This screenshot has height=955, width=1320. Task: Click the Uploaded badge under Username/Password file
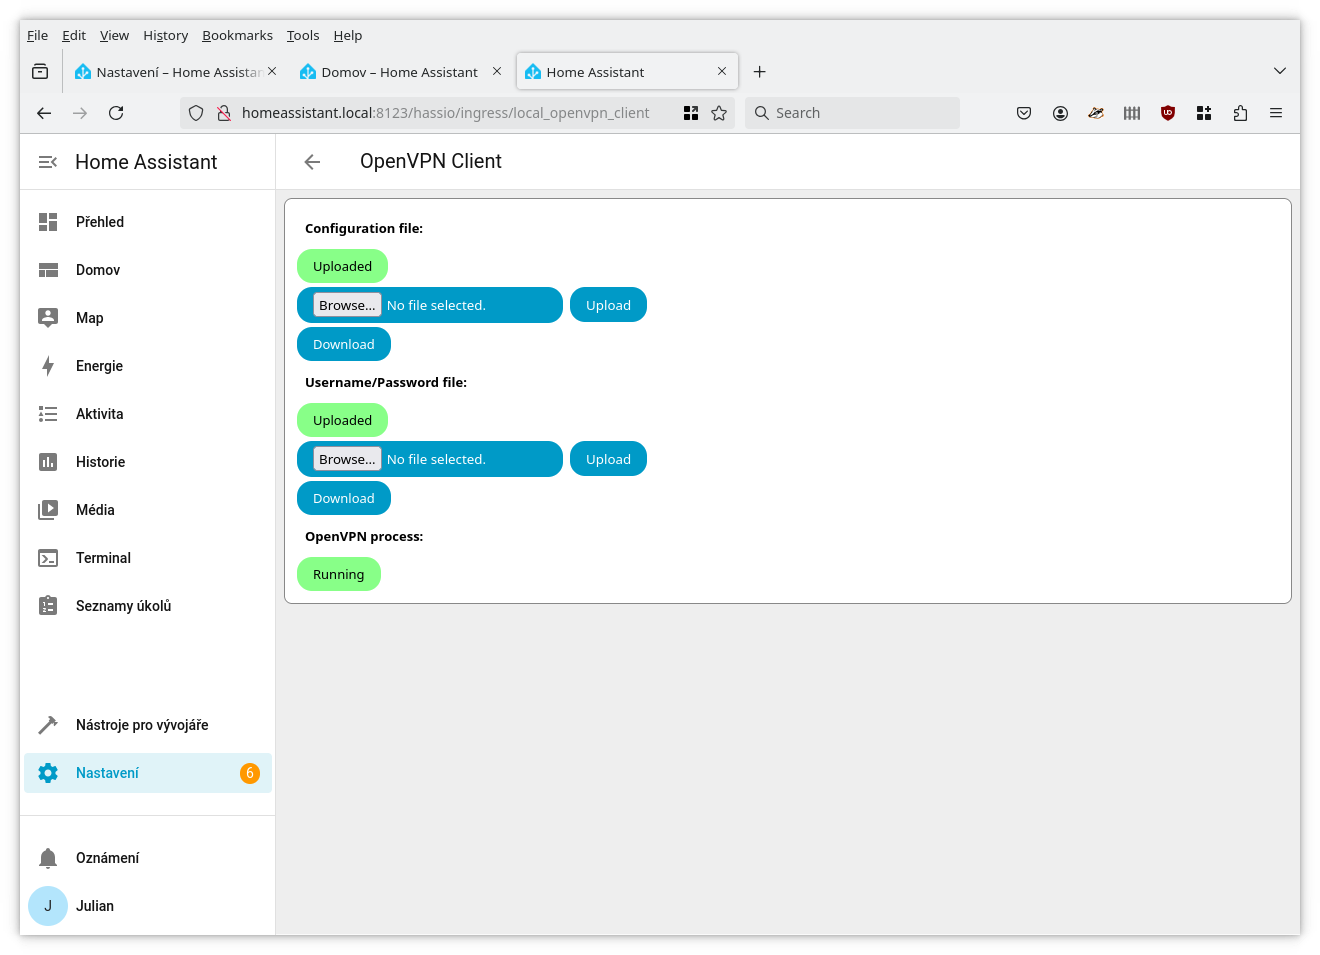click(x=342, y=420)
